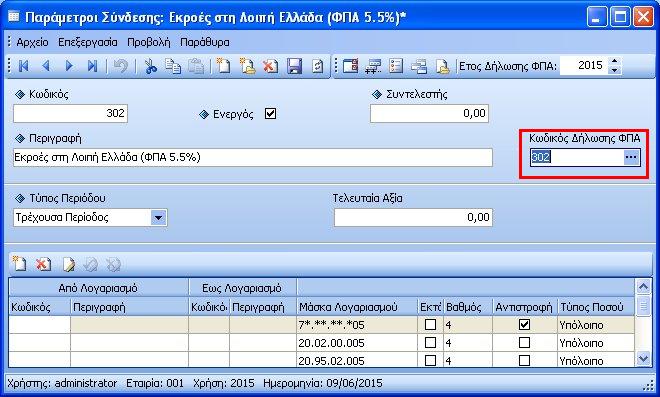The image size is (660, 397).
Task: Click the copy icon in toolbar
Action: (x=173, y=66)
